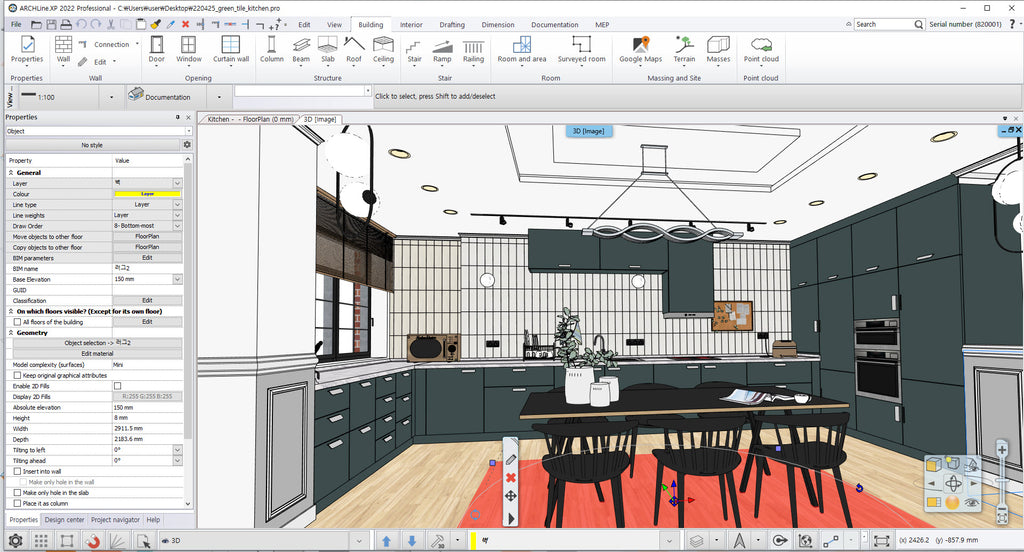Pick the Column tool
The image size is (1024, 552).
point(272,50)
